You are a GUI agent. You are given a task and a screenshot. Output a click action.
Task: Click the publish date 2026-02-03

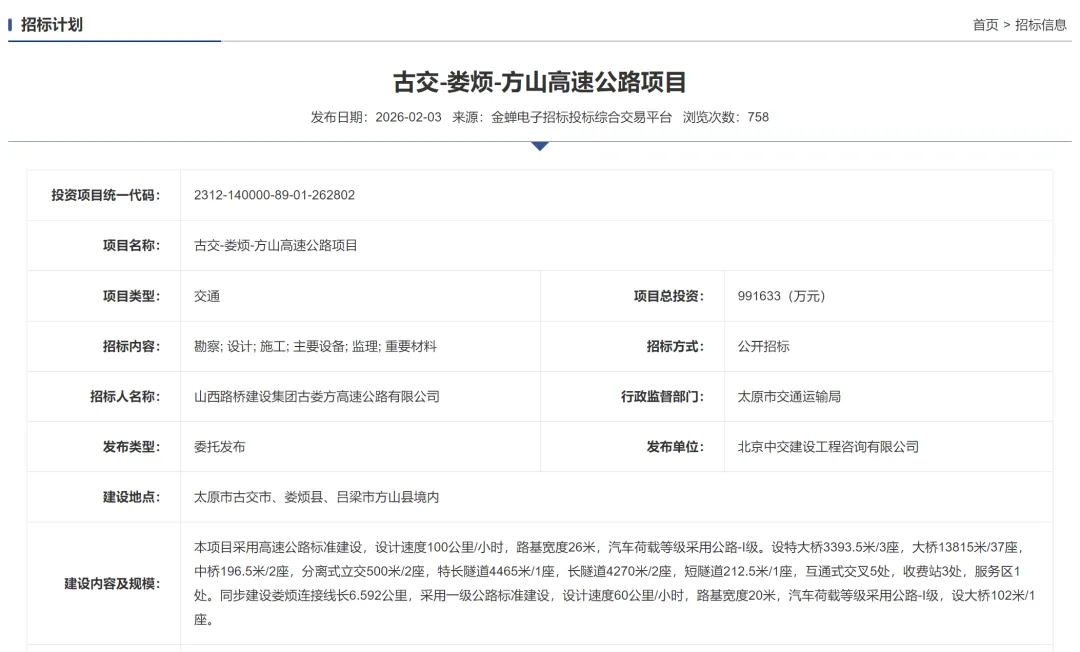(x=408, y=117)
